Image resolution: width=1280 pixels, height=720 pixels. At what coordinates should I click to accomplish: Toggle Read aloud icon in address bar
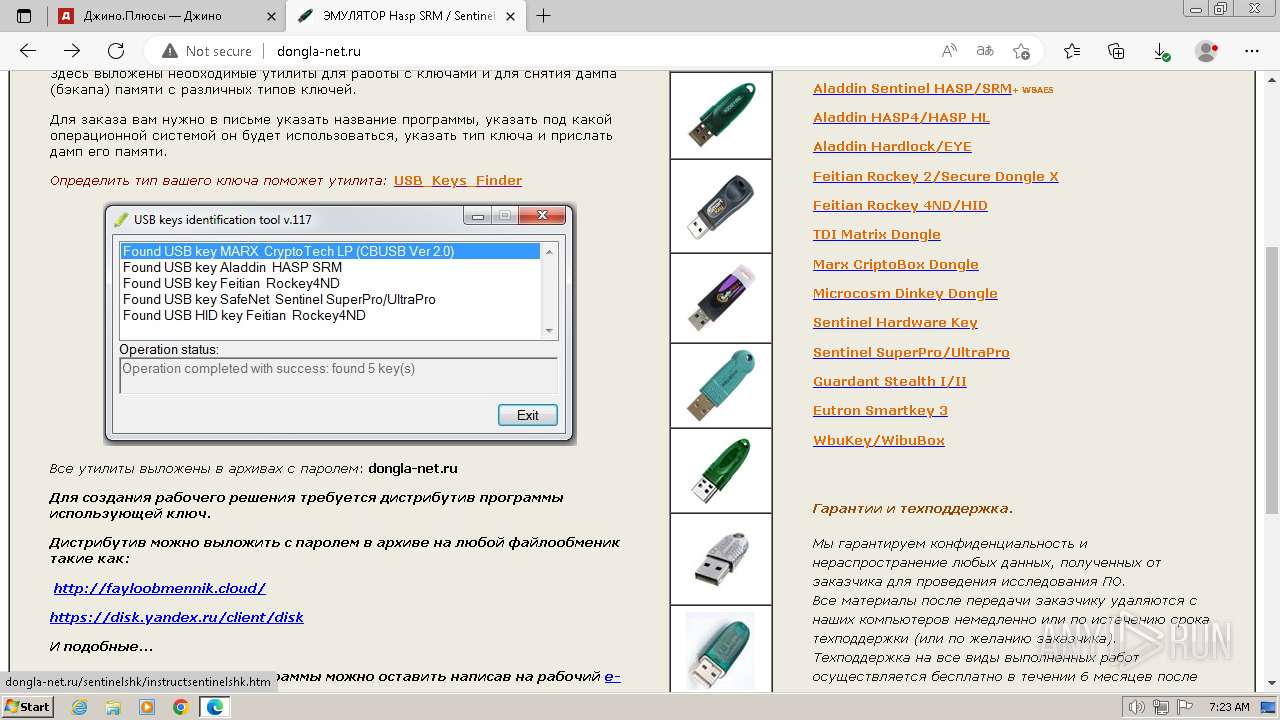point(949,51)
